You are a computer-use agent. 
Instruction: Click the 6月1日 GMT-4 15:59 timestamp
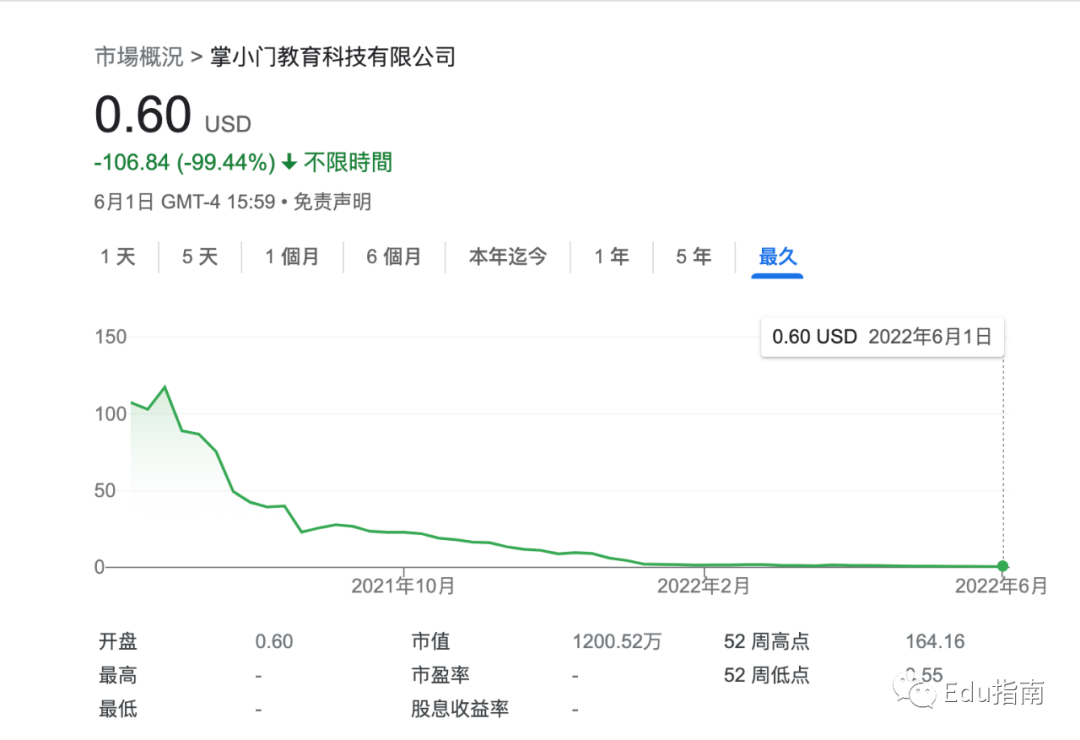pos(185,202)
